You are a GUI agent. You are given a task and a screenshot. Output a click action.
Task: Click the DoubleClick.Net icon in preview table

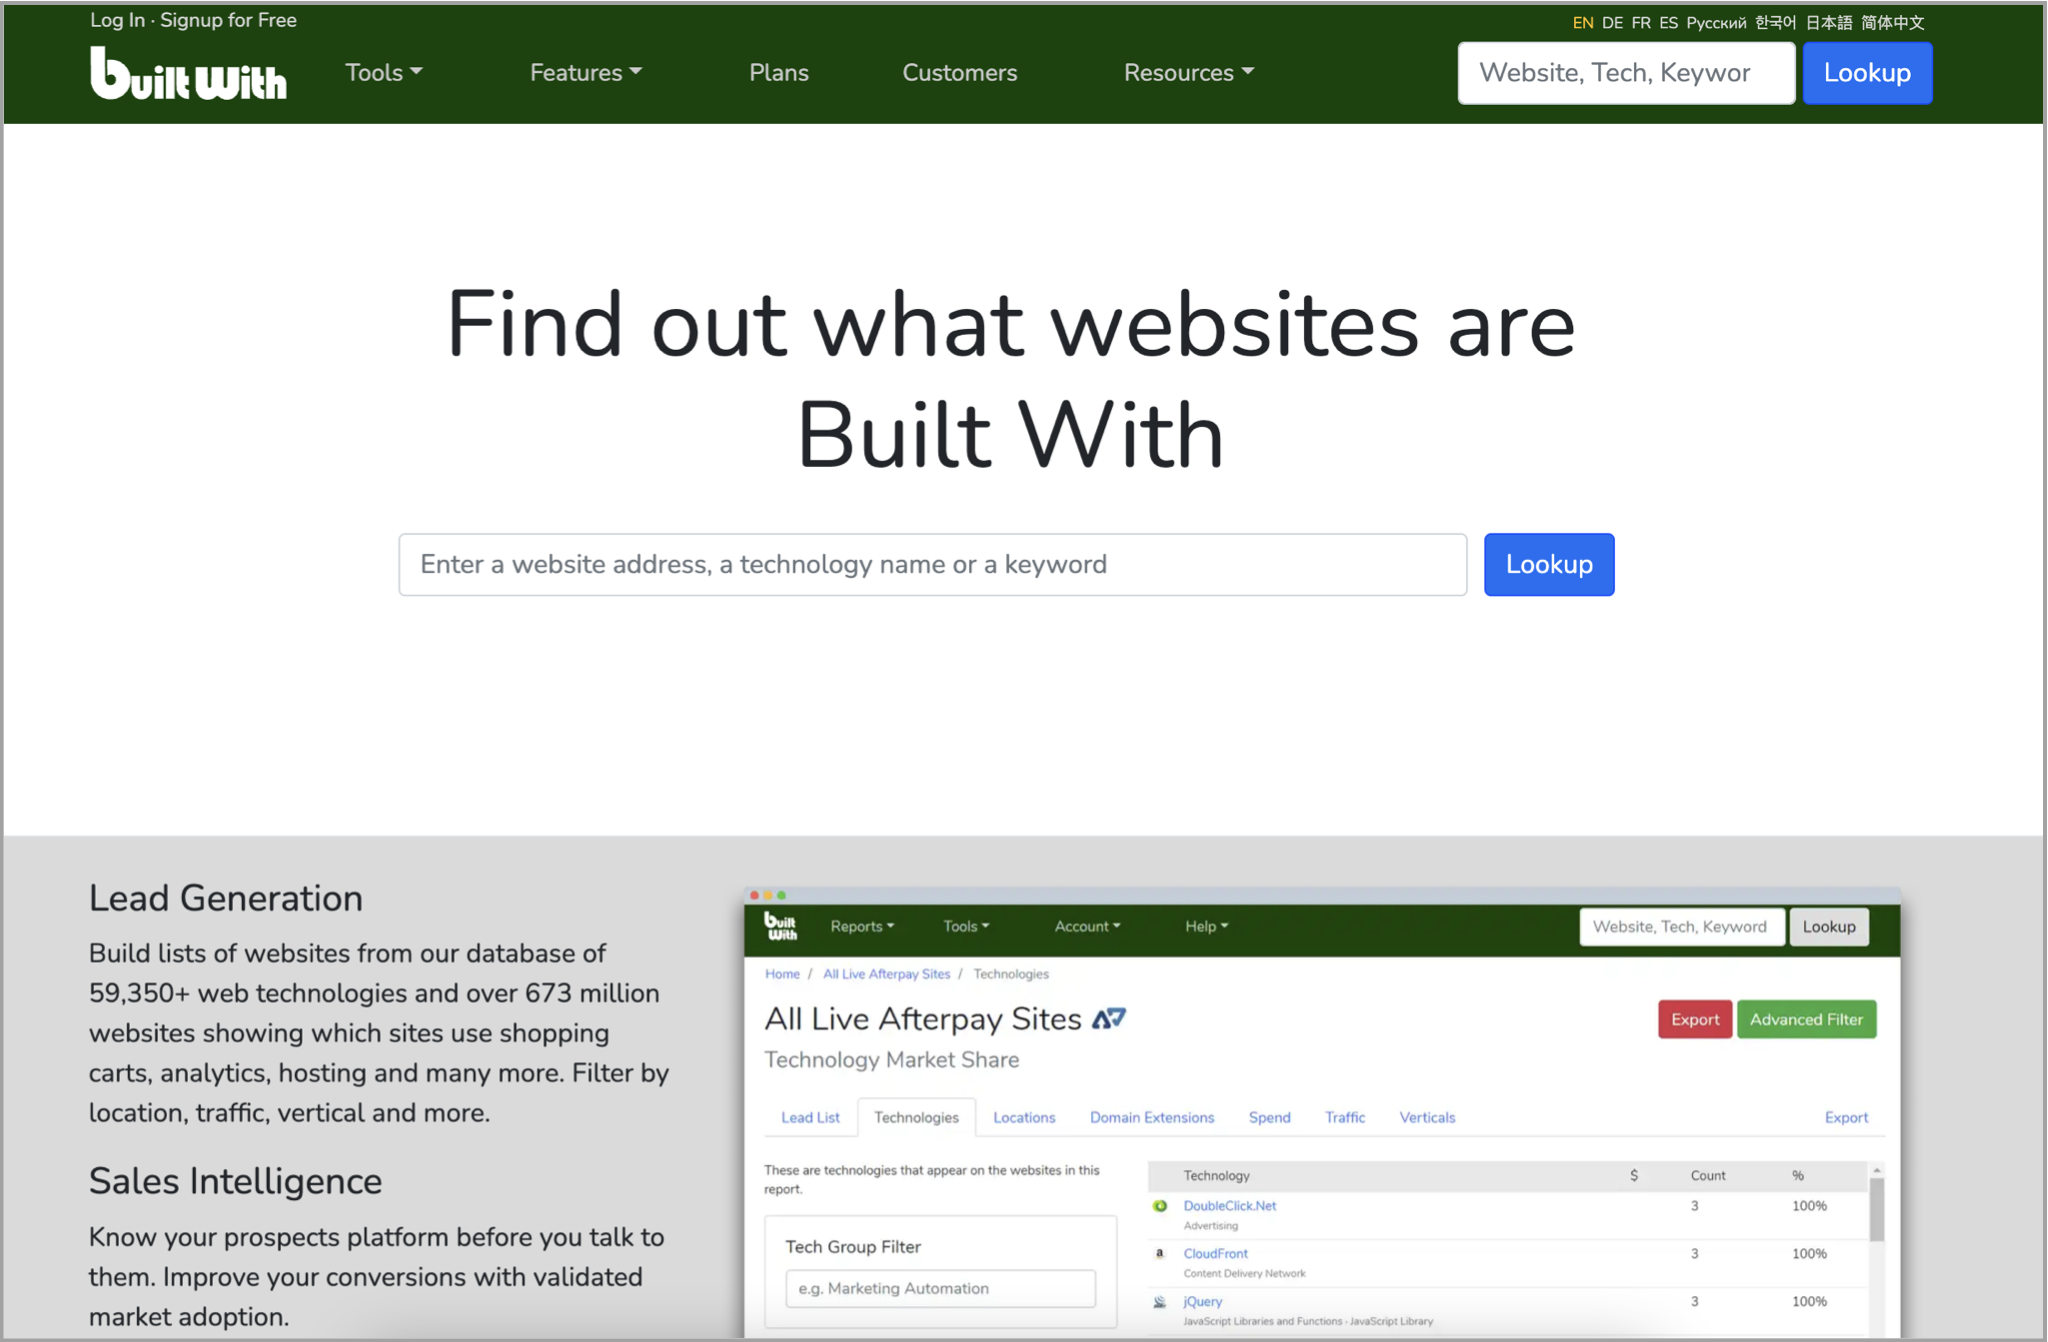tap(1160, 1206)
